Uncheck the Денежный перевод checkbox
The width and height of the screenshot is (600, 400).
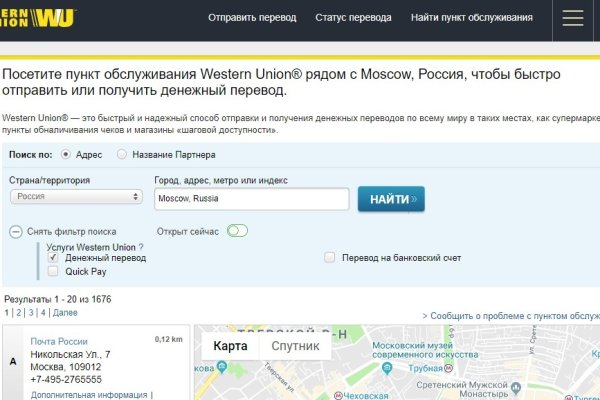point(53,258)
